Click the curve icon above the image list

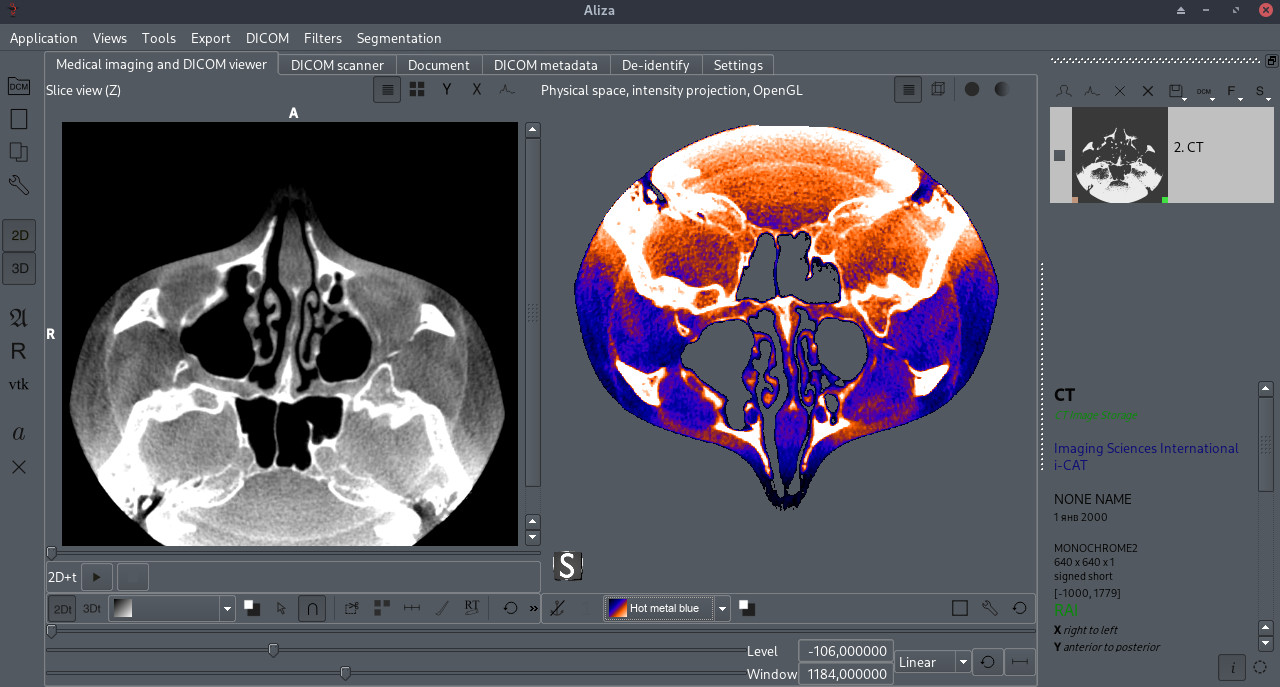point(1092,91)
